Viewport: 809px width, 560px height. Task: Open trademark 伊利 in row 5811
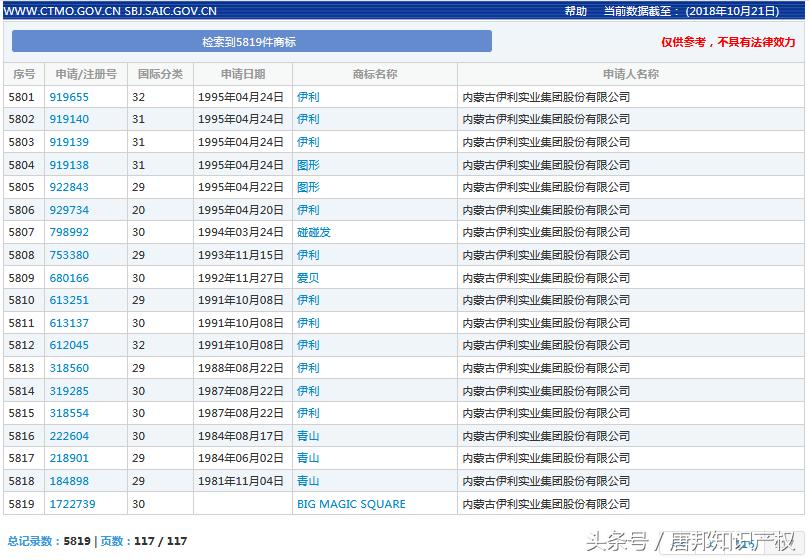pyautogui.click(x=308, y=323)
